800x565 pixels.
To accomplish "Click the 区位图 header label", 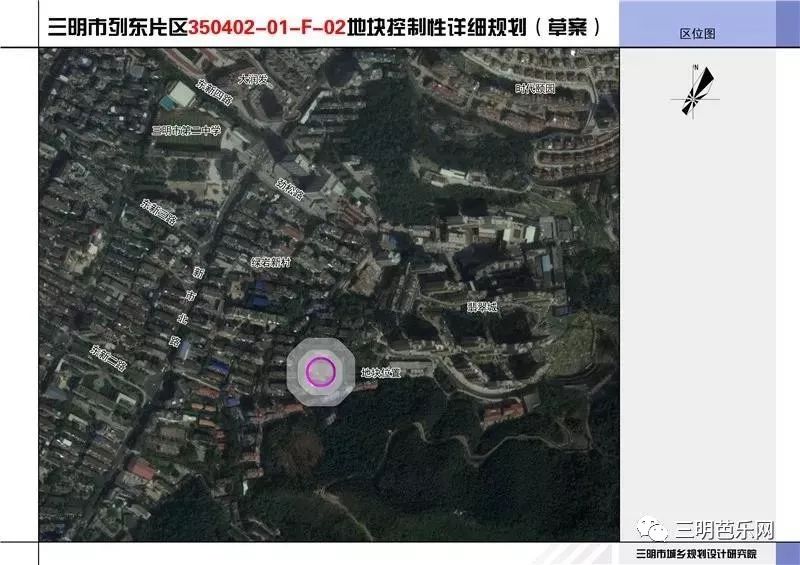I will [x=697, y=34].
